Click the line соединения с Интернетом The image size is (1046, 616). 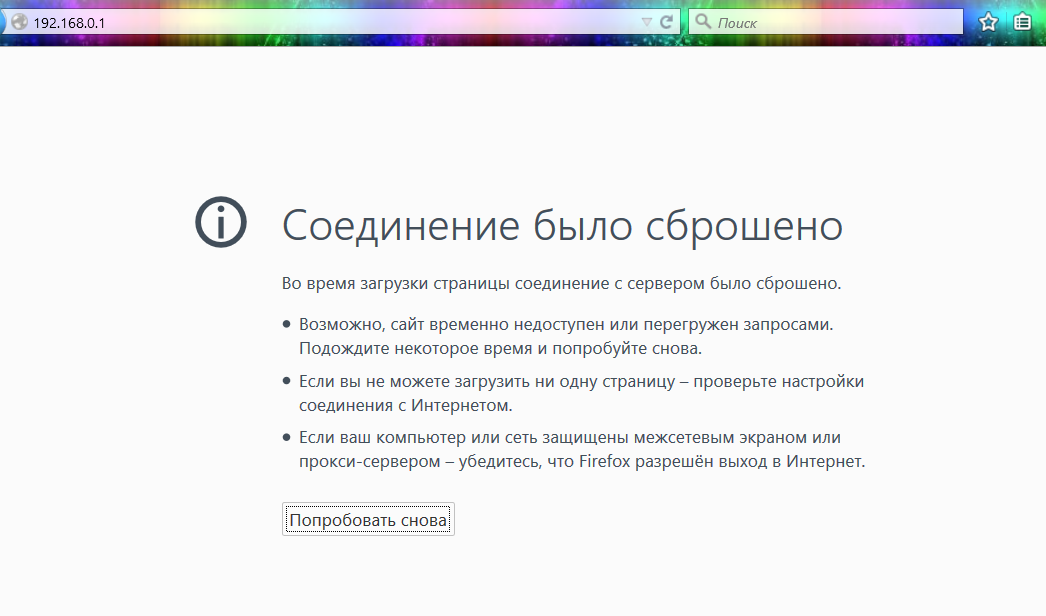[x=405, y=405]
